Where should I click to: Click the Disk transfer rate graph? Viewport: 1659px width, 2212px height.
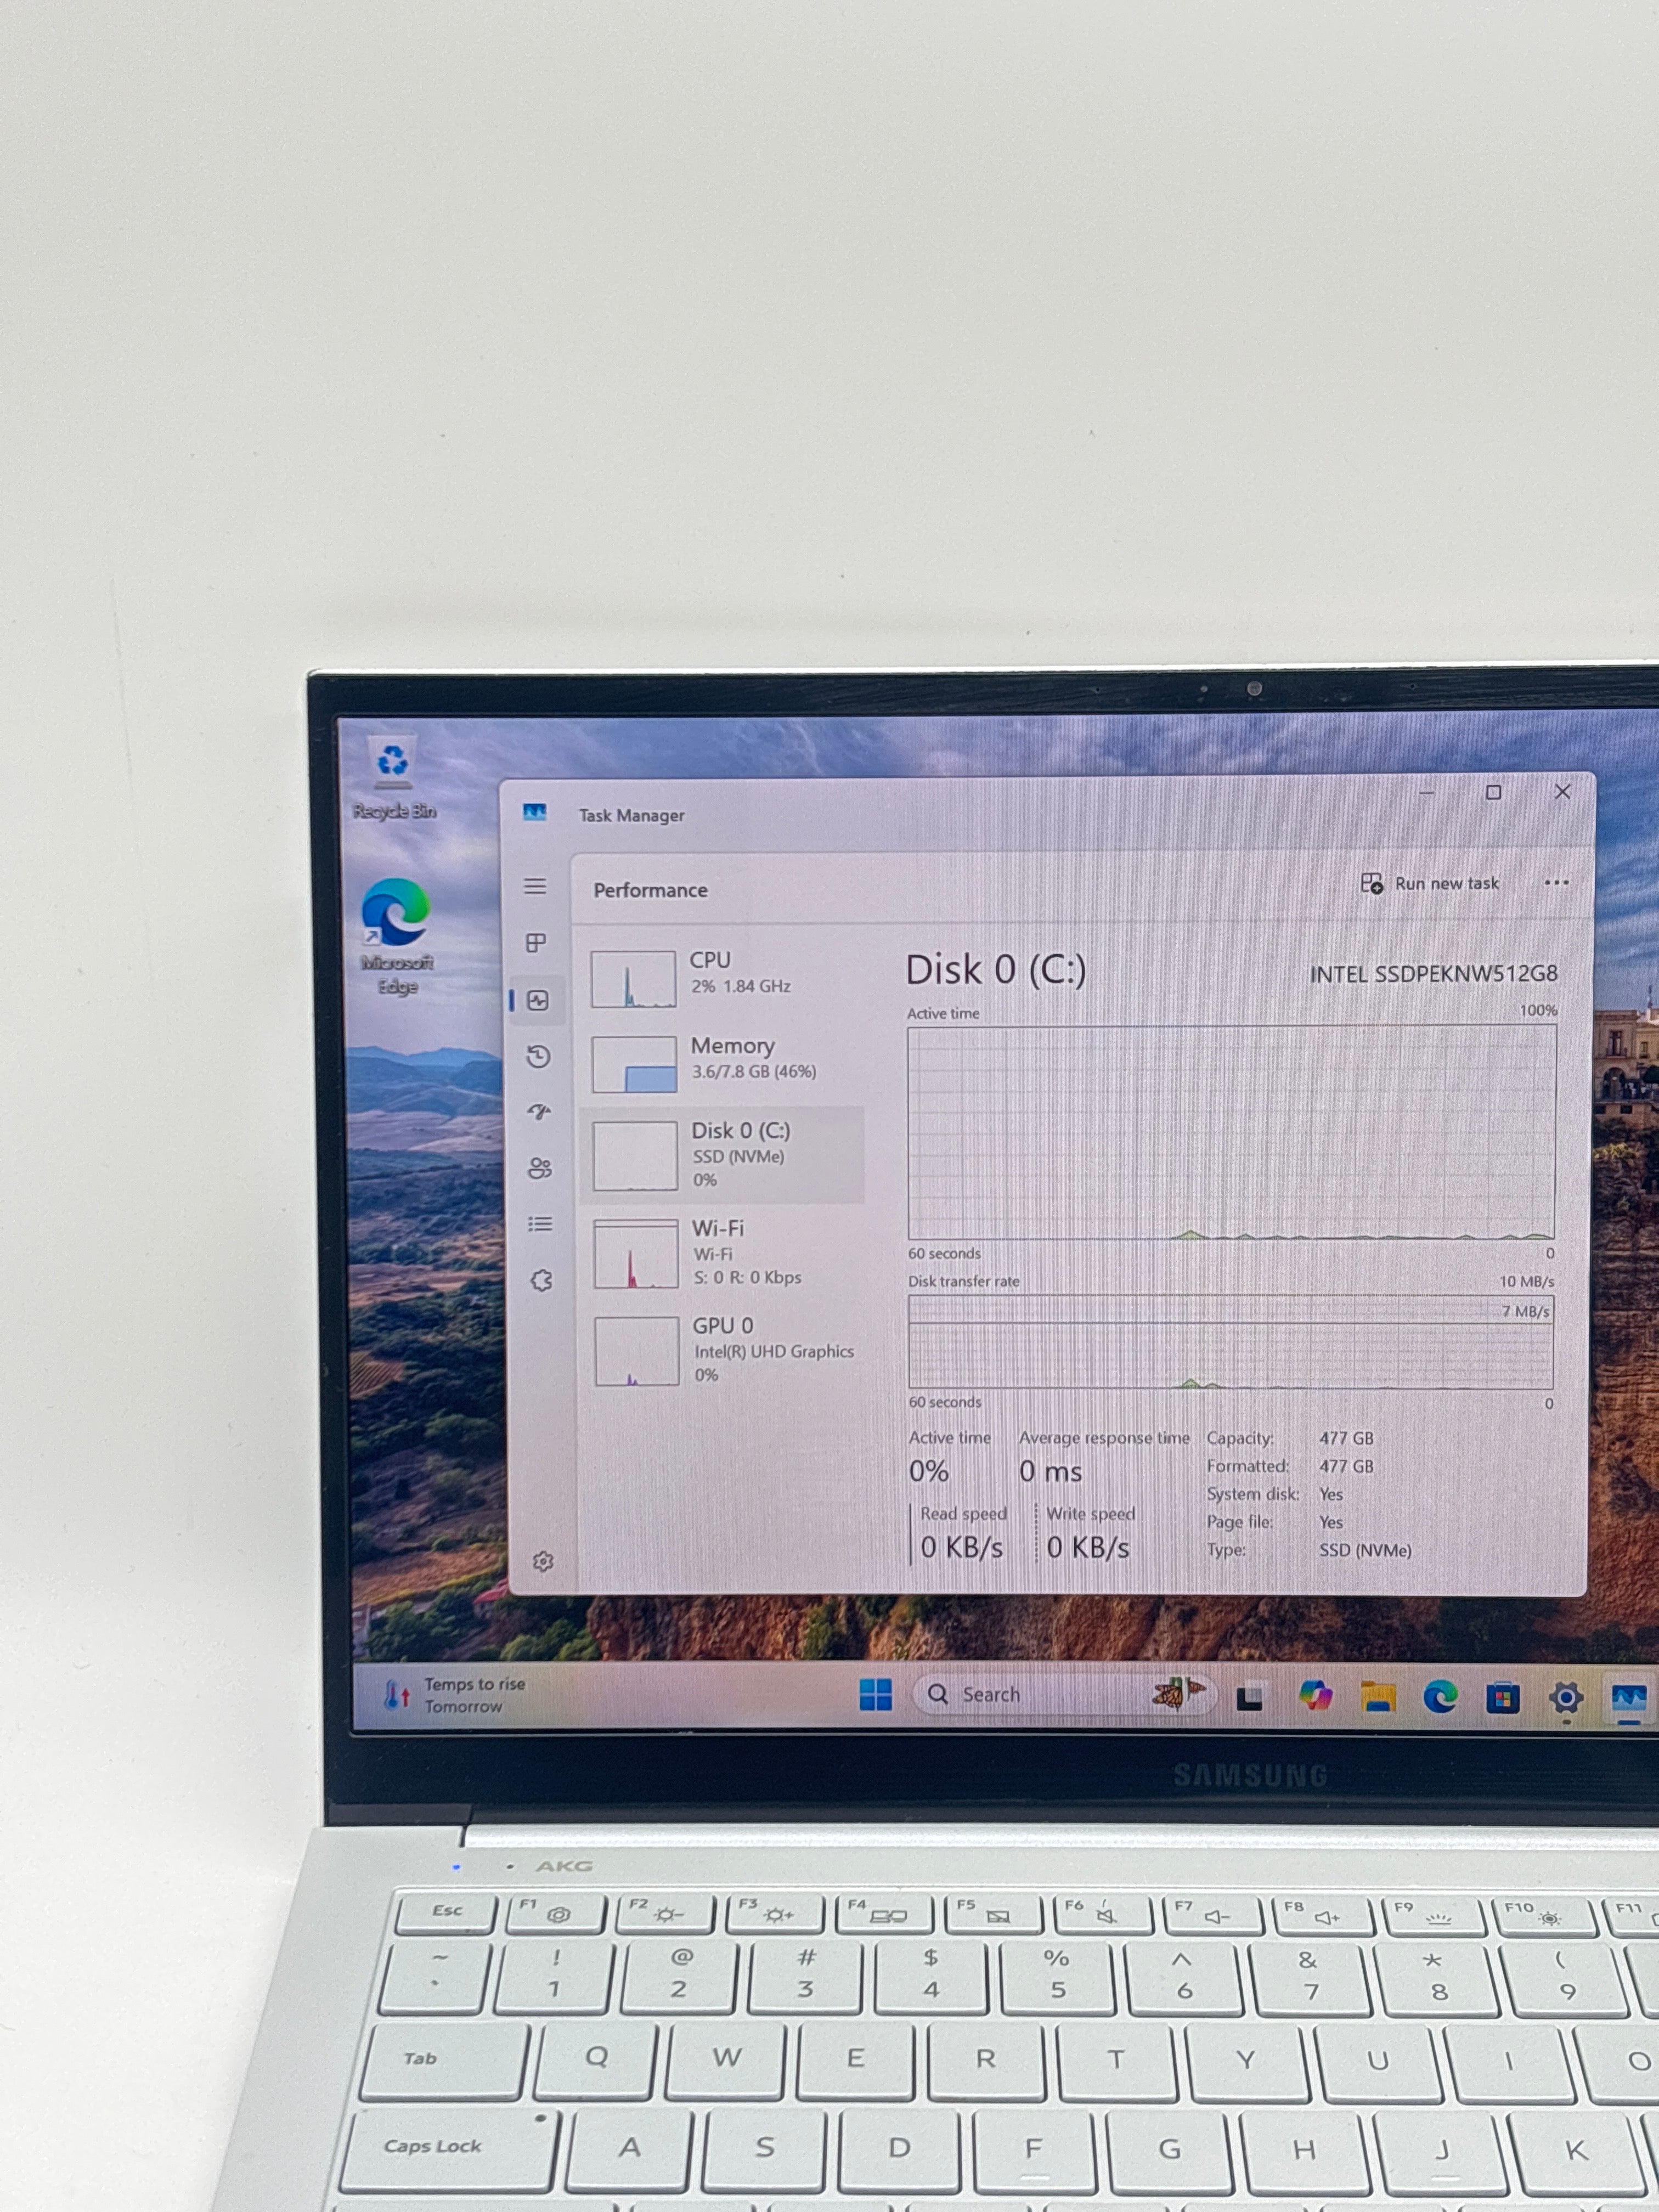[1231, 1342]
